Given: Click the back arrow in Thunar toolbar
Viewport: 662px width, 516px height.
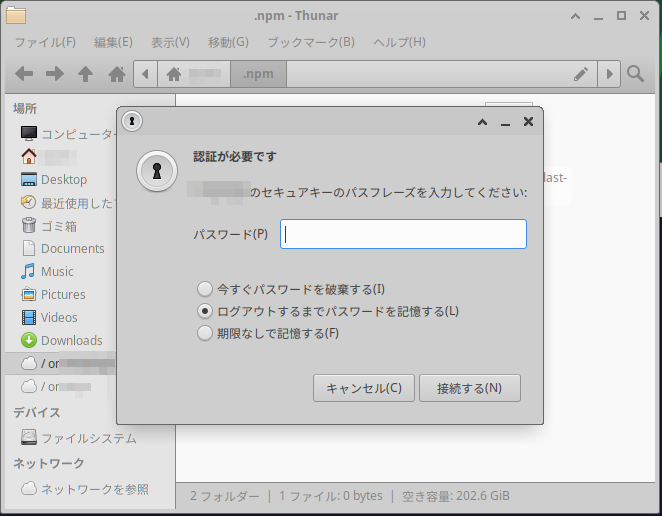Looking at the screenshot, I should coord(24,74).
